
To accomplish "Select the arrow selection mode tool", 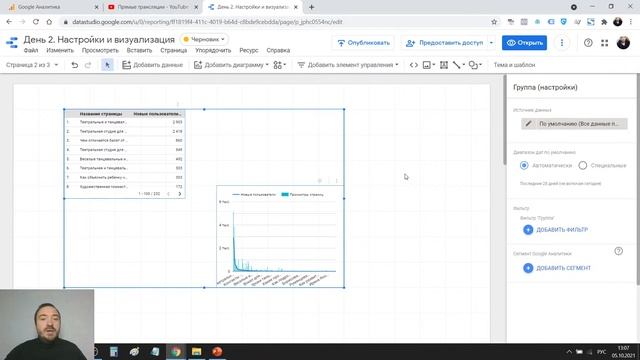I will (x=107, y=65).
